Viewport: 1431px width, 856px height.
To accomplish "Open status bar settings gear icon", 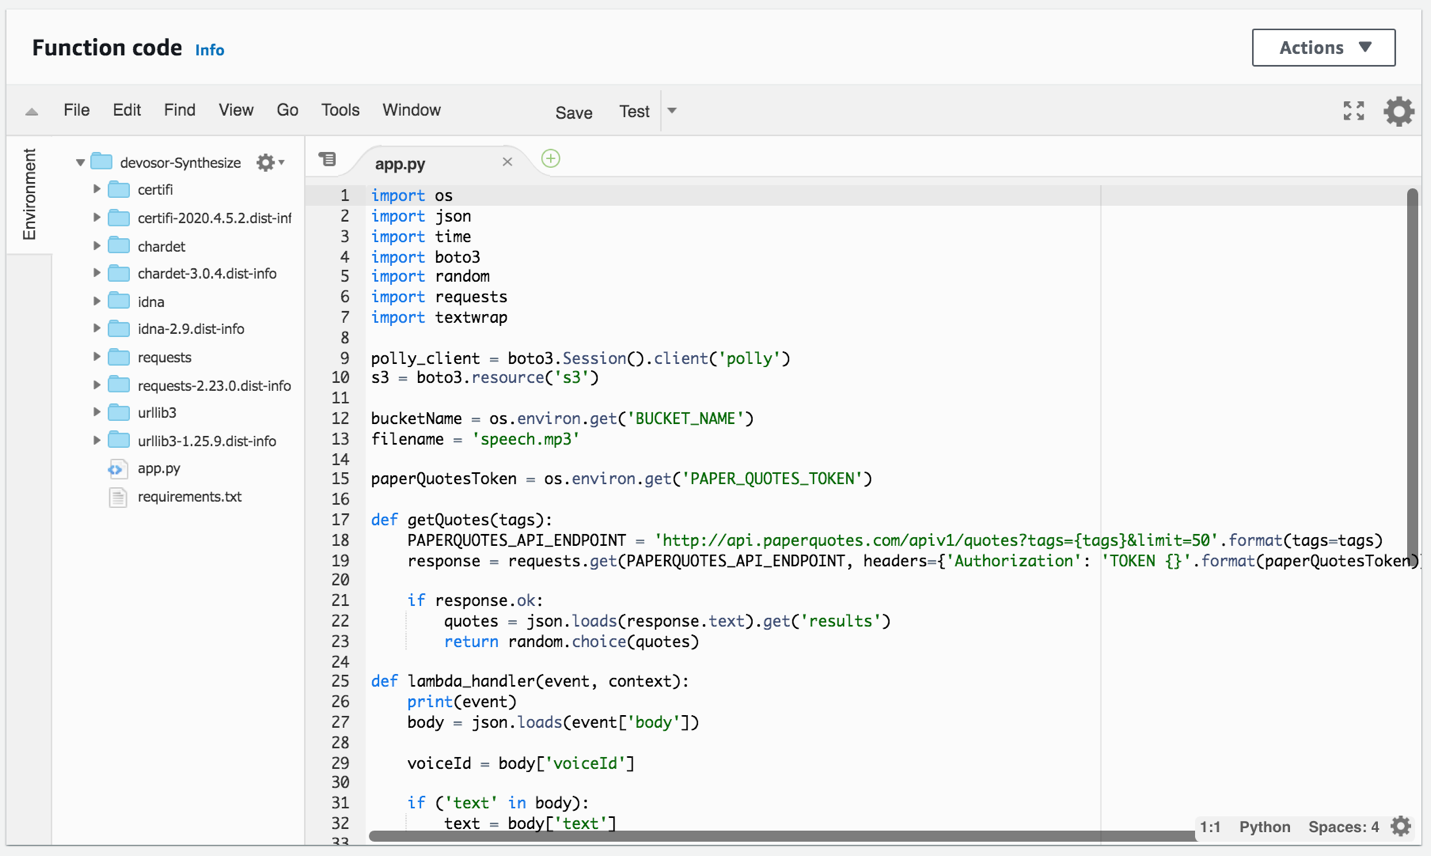I will tap(1401, 826).
